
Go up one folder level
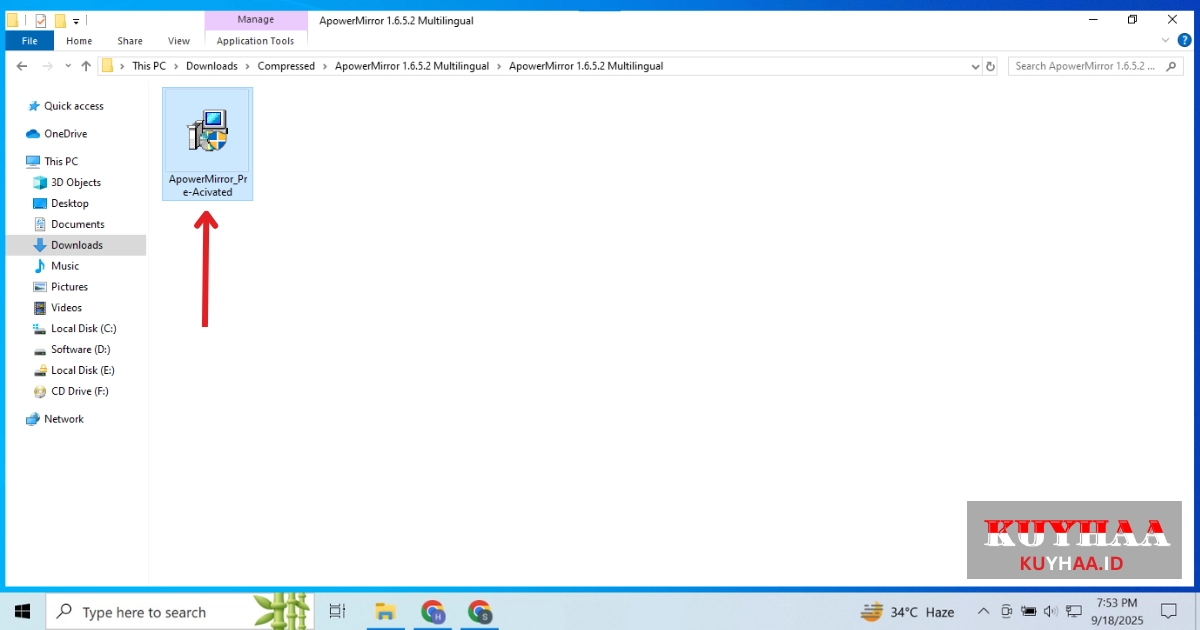pyautogui.click(x=85, y=66)
